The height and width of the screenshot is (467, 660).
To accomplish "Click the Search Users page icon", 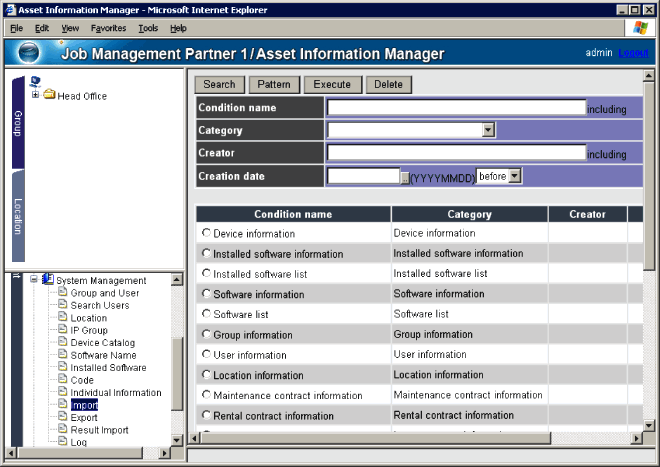I will [x=62, y=305].
